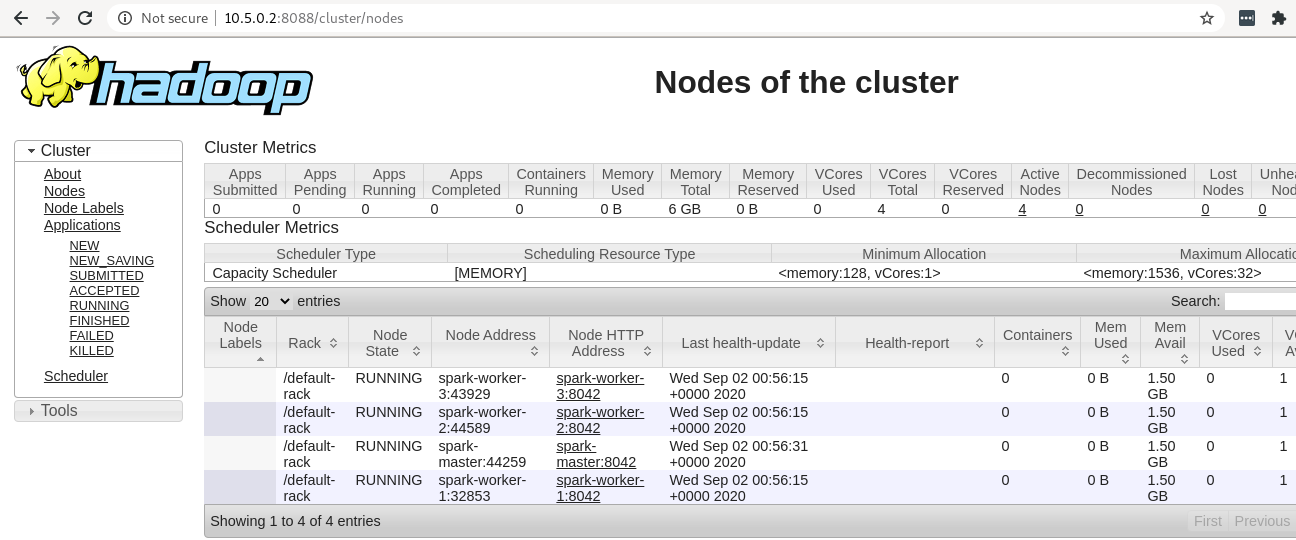The width and height of the screenshot is (1296, 540).
Task: Select the Nodes of the cluster heading
Action: (806, 82)
